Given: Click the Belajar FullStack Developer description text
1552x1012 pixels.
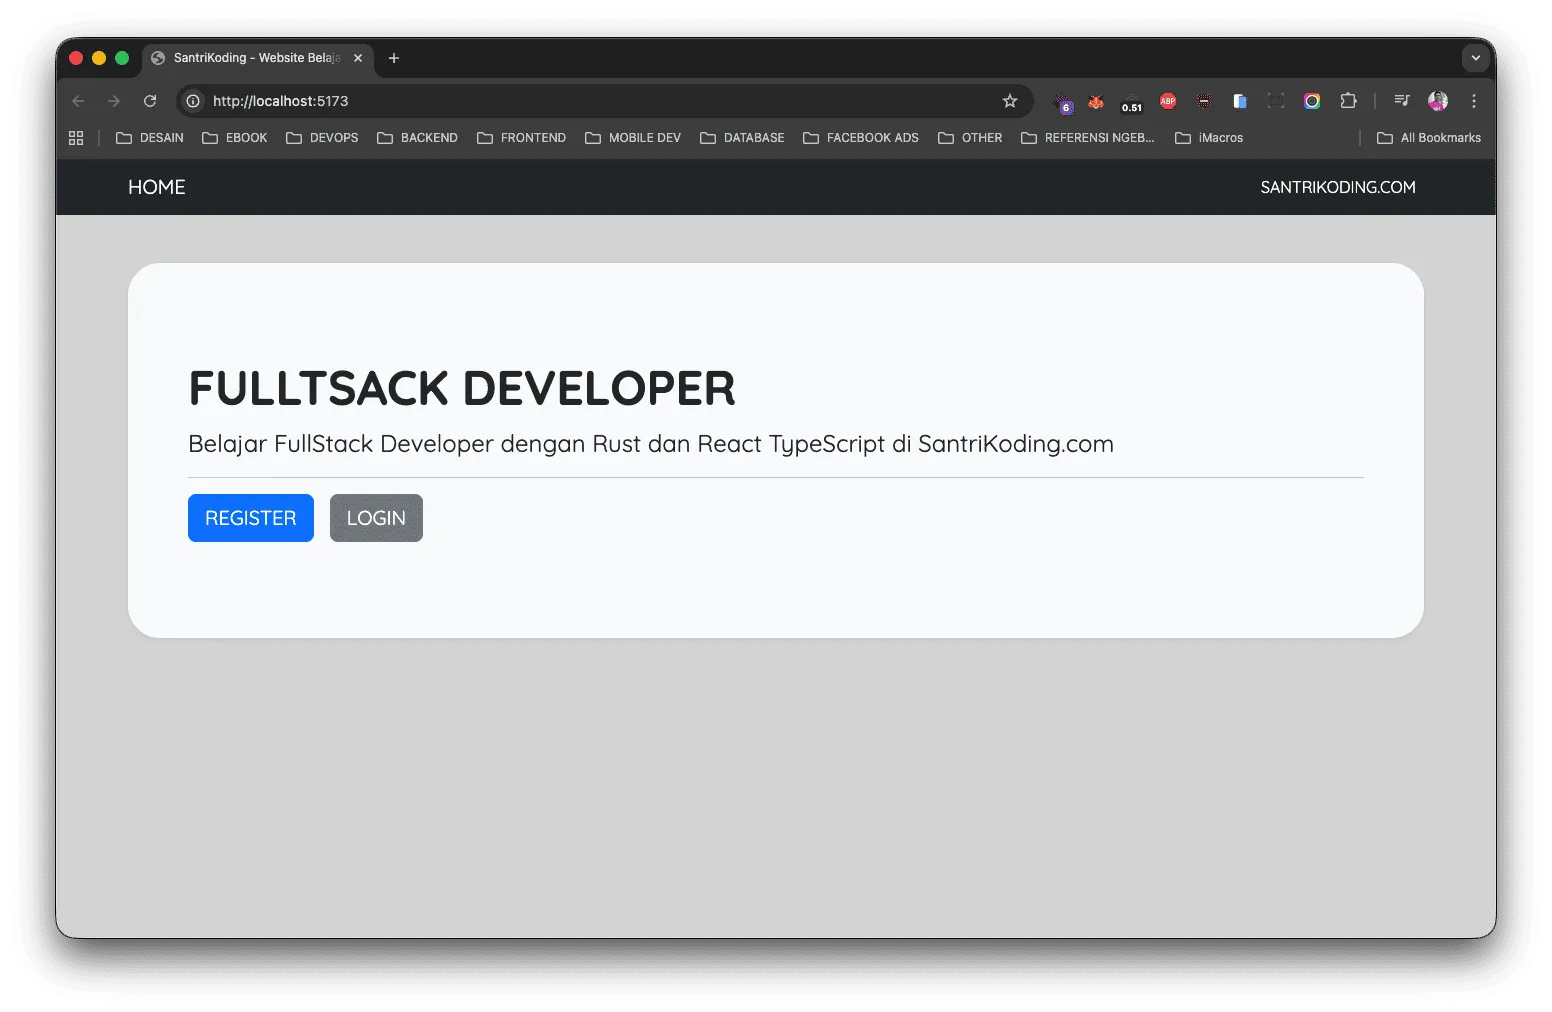Looking at the screenshot, I should tap(651, 444).
